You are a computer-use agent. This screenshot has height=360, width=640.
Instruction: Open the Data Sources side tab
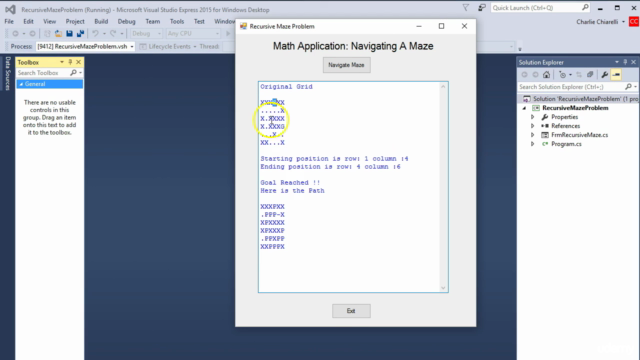8,73
